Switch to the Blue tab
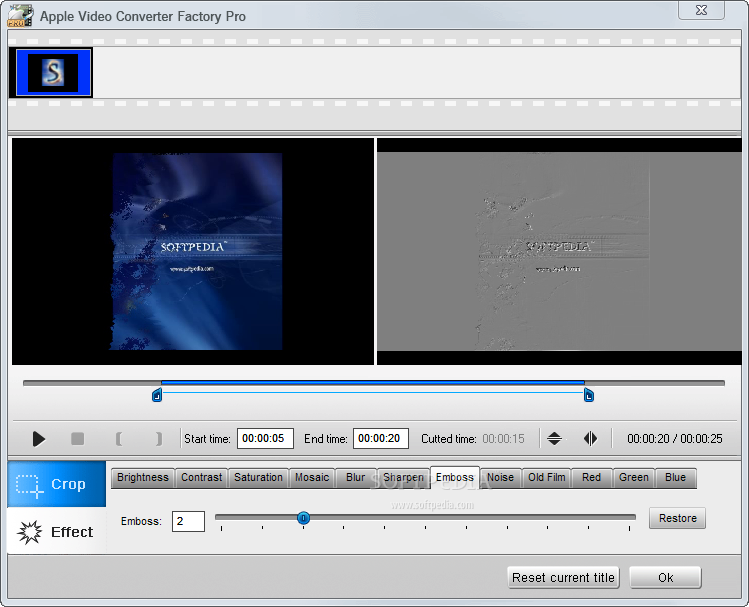This screenshot has height=607, width=749. 675,478
